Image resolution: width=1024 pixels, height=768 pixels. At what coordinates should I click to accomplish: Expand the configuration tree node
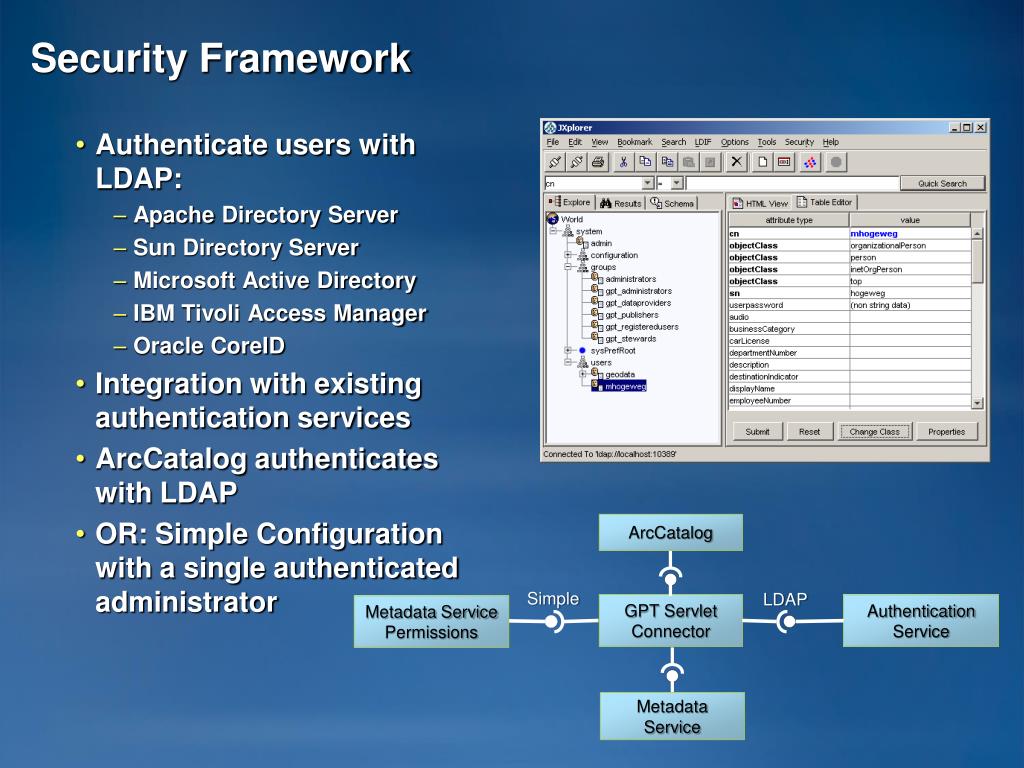pos(568,255)
